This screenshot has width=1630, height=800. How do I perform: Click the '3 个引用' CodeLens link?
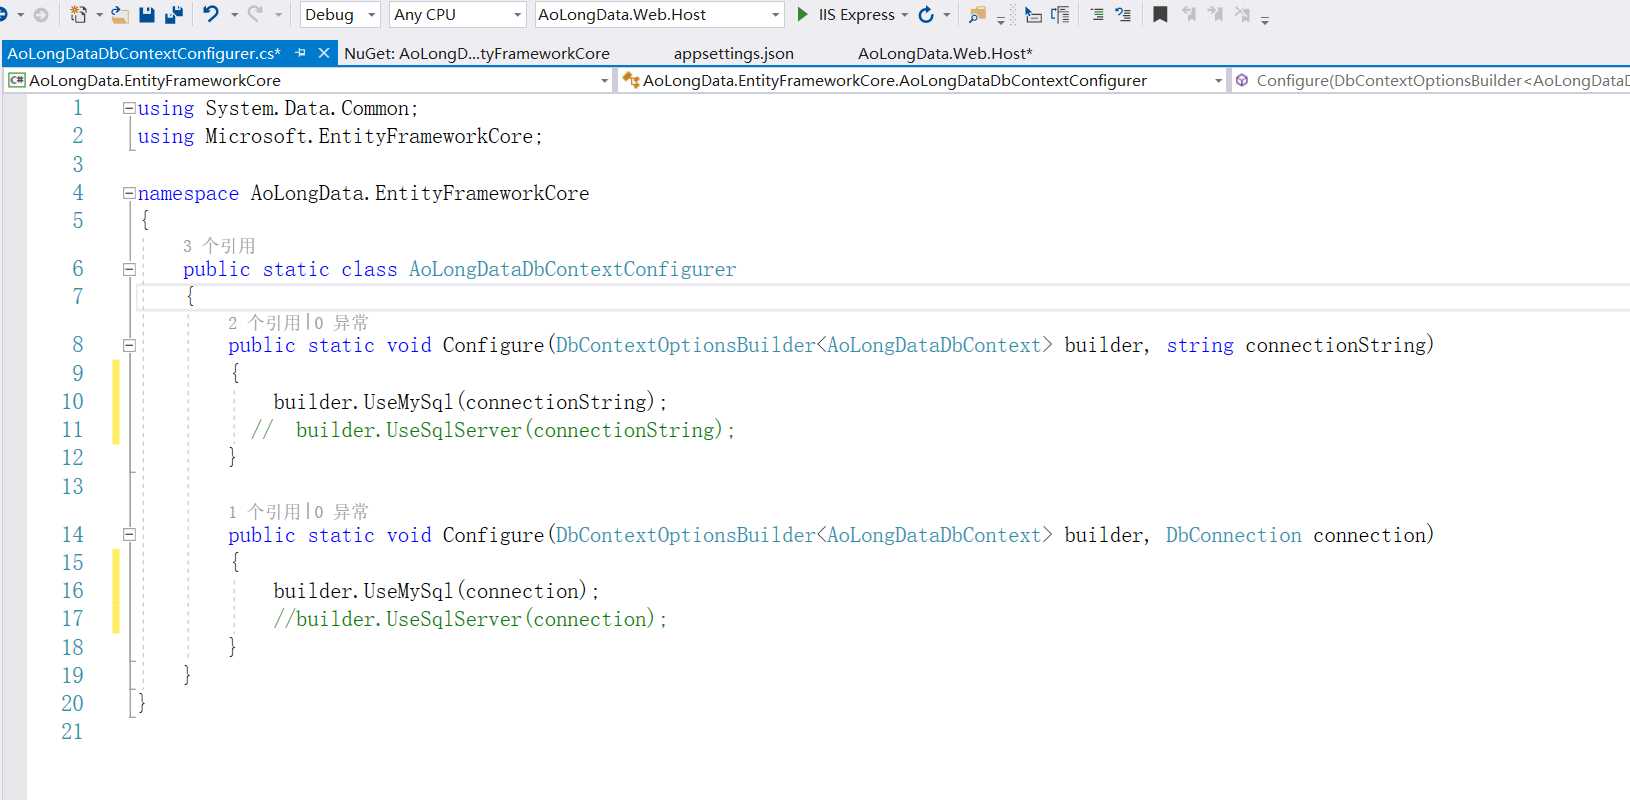pyautogui.click(x=219, y=246)
